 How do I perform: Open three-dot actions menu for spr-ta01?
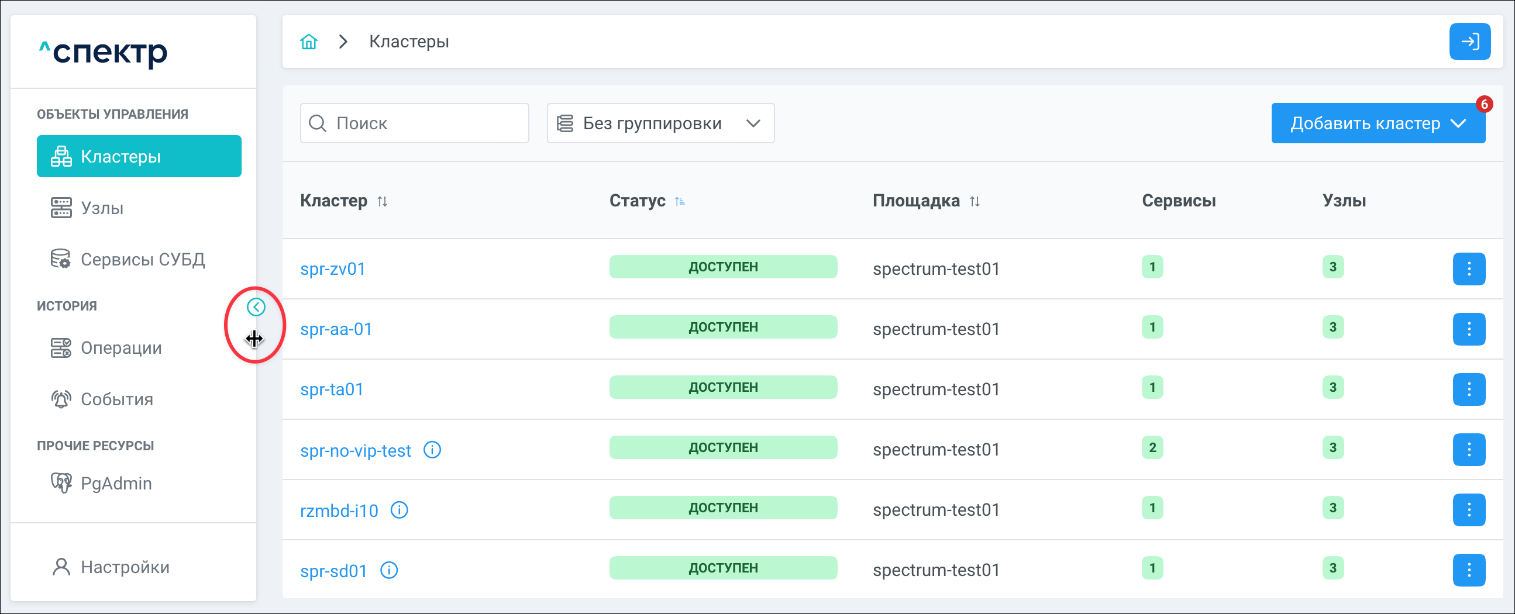click(x=1468, y=389)
